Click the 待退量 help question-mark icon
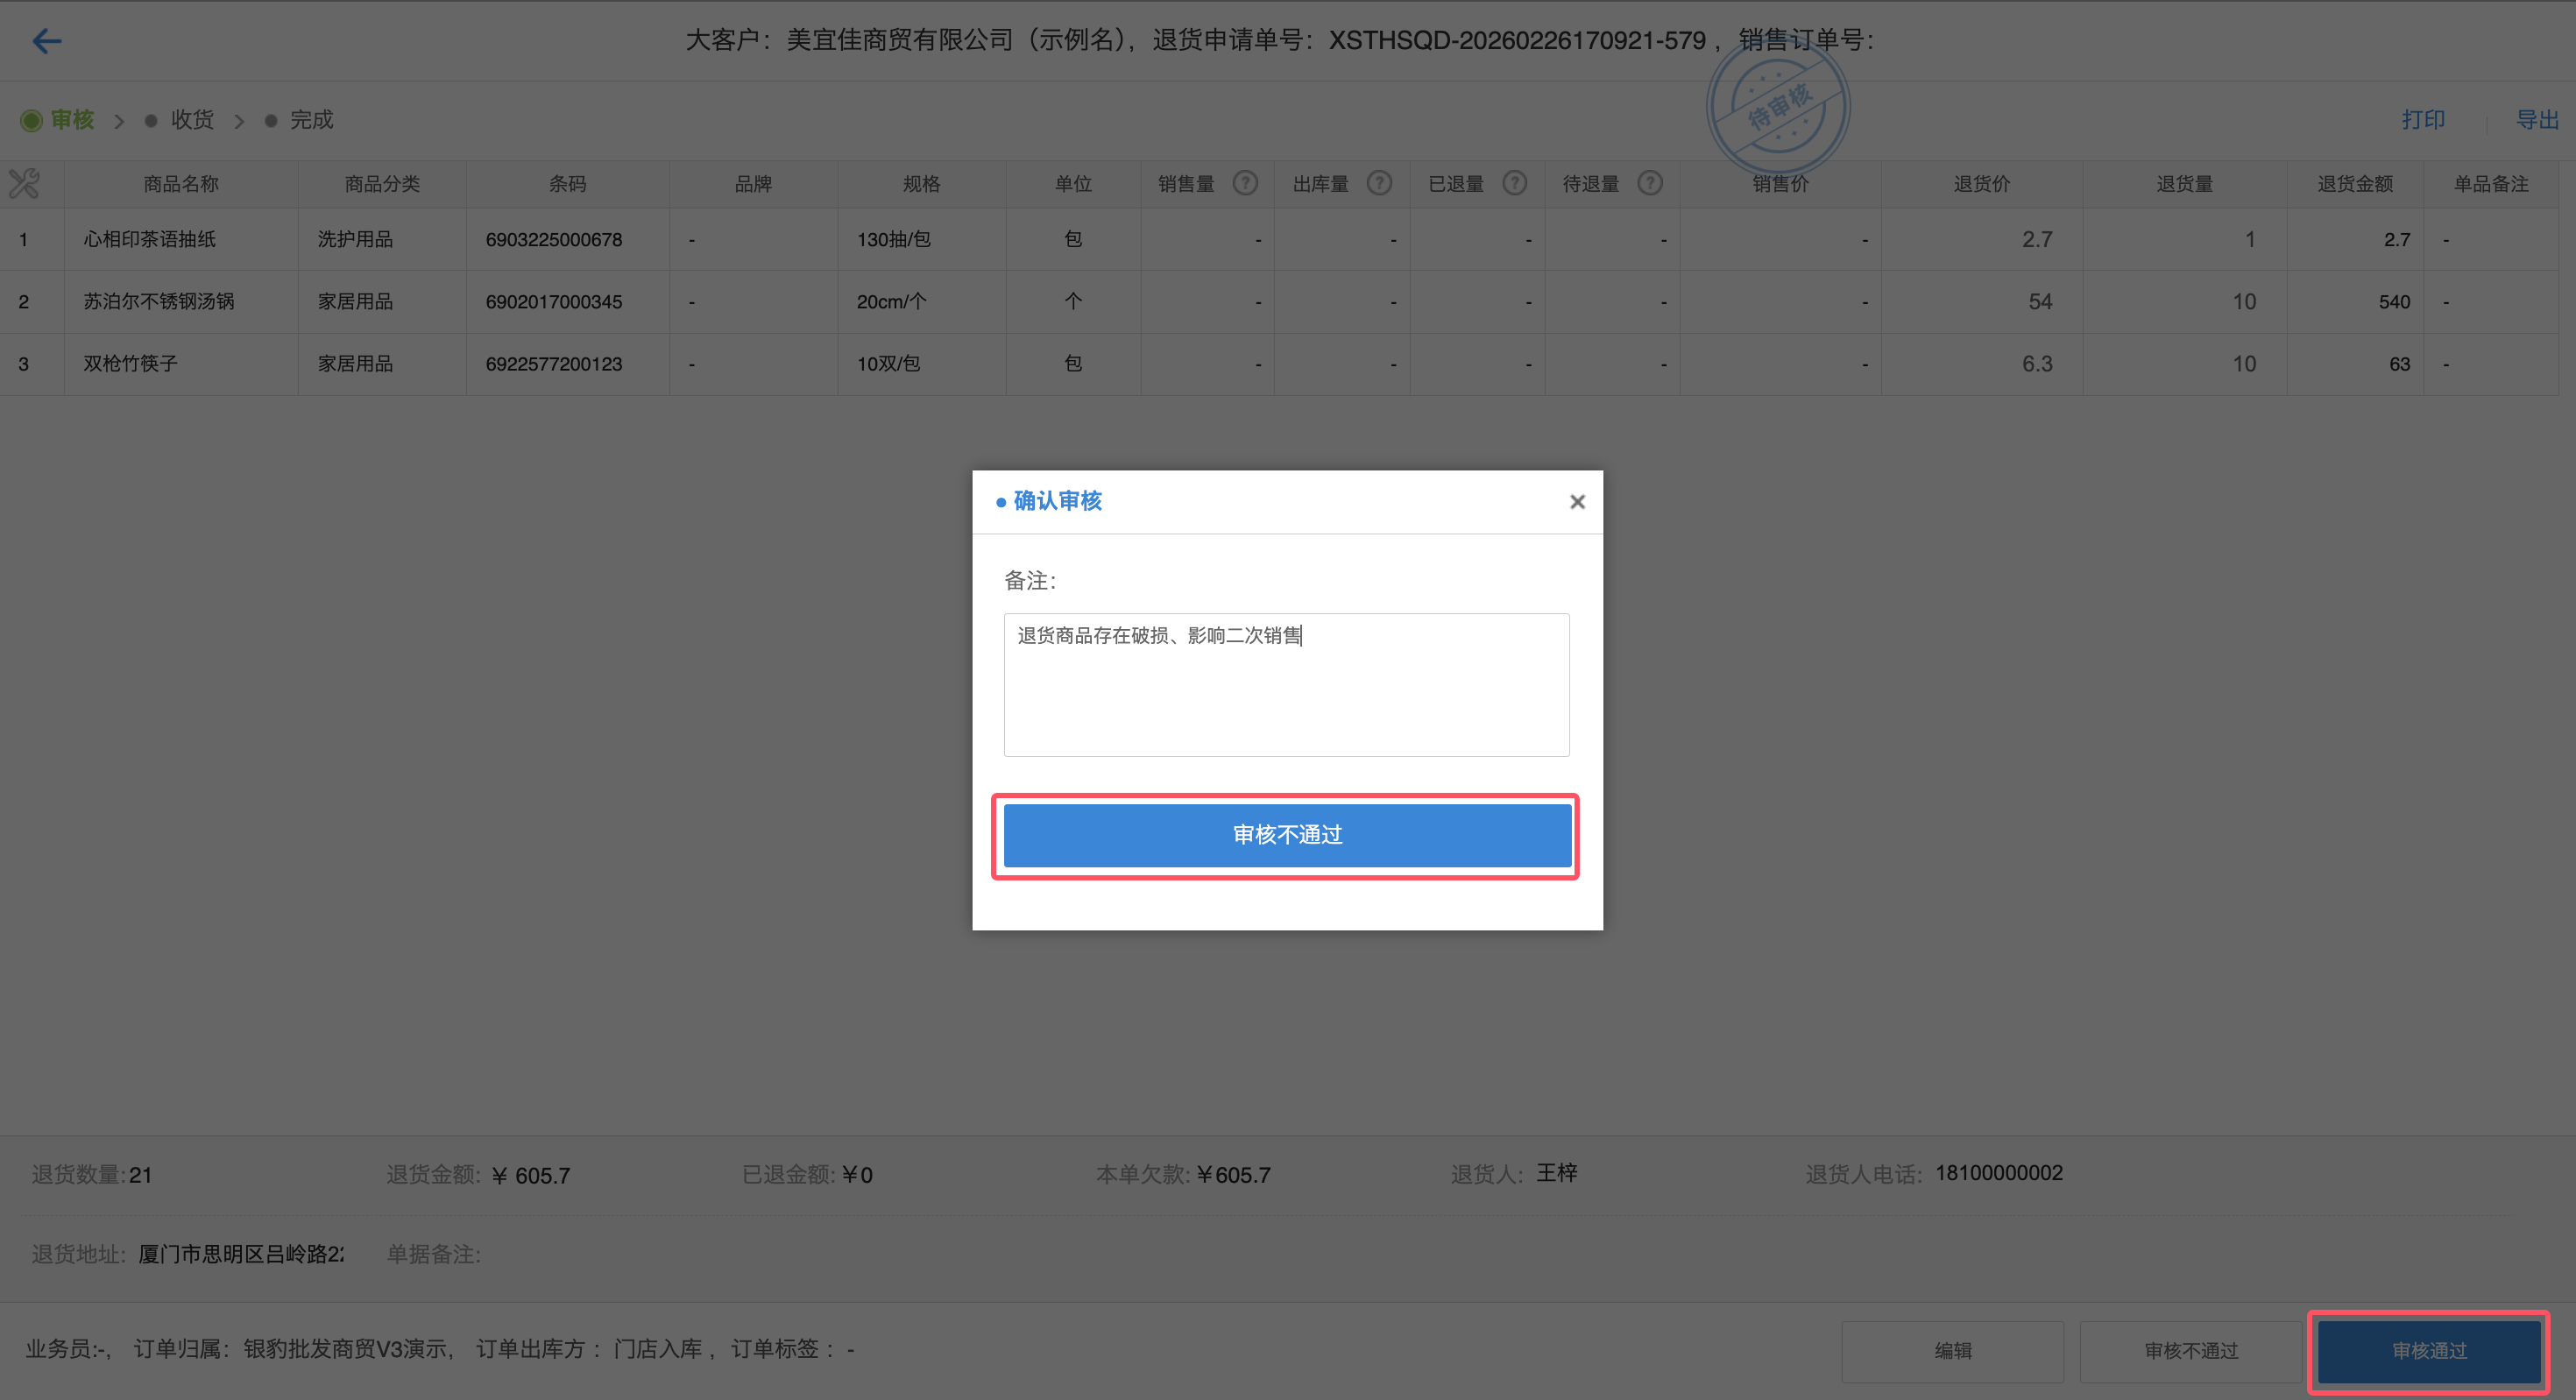Image resolution: width=2576 pixels, height=1400 pixels. pyautogui.click(x=1650, y=183)
